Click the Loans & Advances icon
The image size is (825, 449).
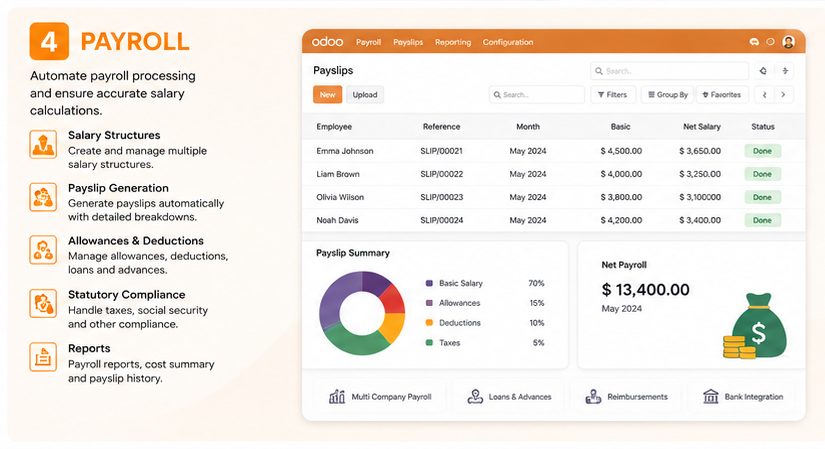[x=475, y=396]
